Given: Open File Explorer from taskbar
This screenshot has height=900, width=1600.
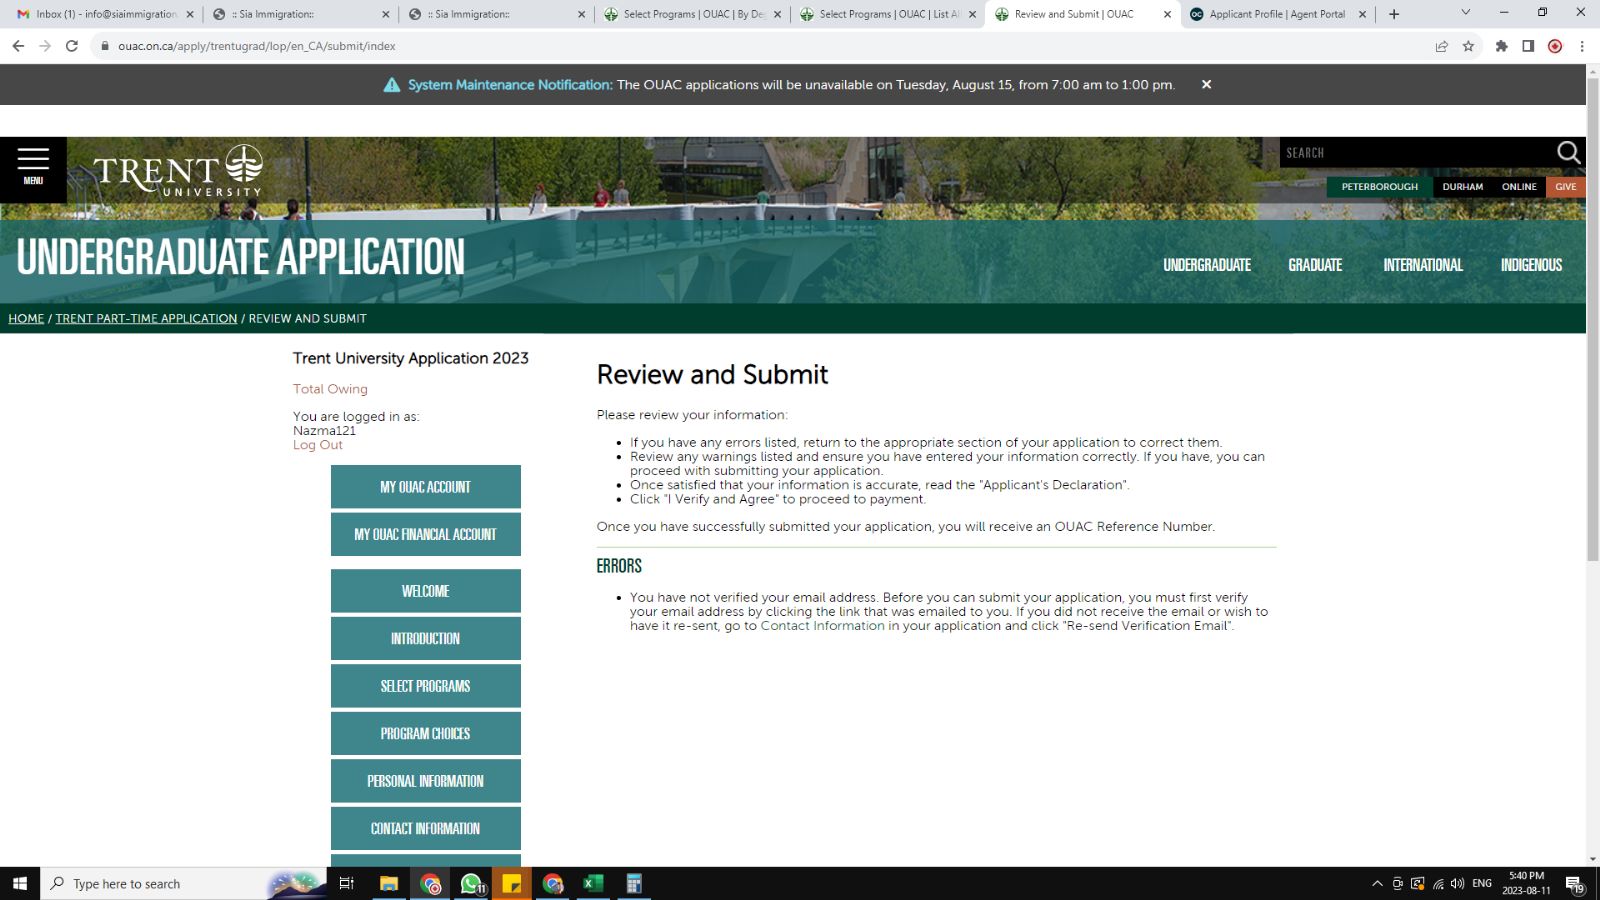Looking at the screenshot, I should click(389, 883).
